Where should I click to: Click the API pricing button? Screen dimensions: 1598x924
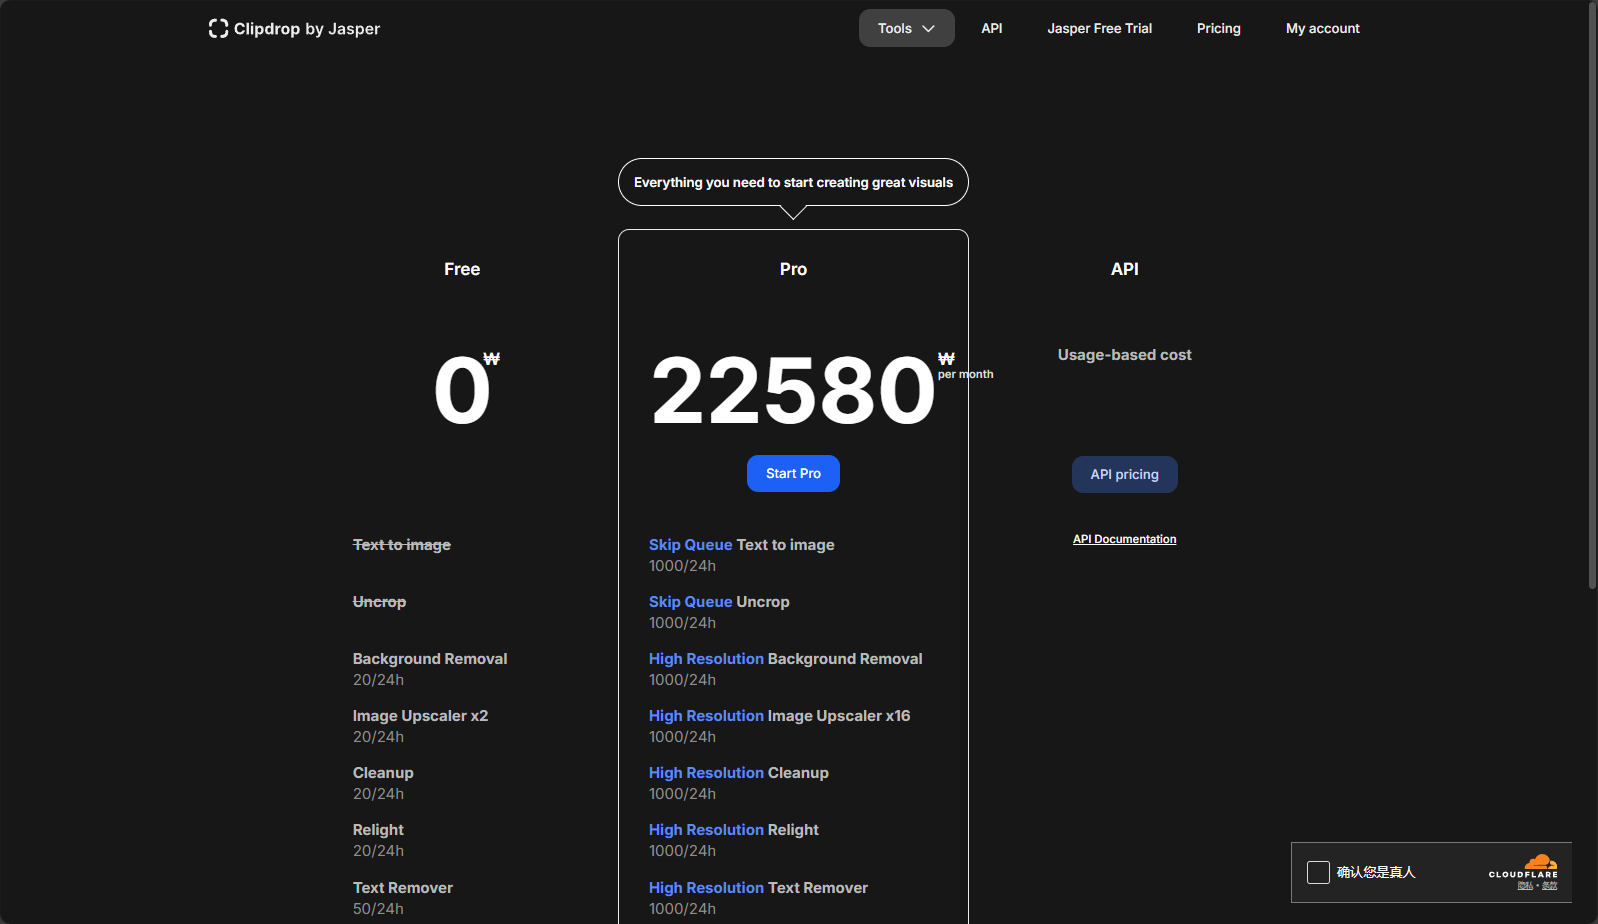pyautogui.click(x=1125, y=475)
